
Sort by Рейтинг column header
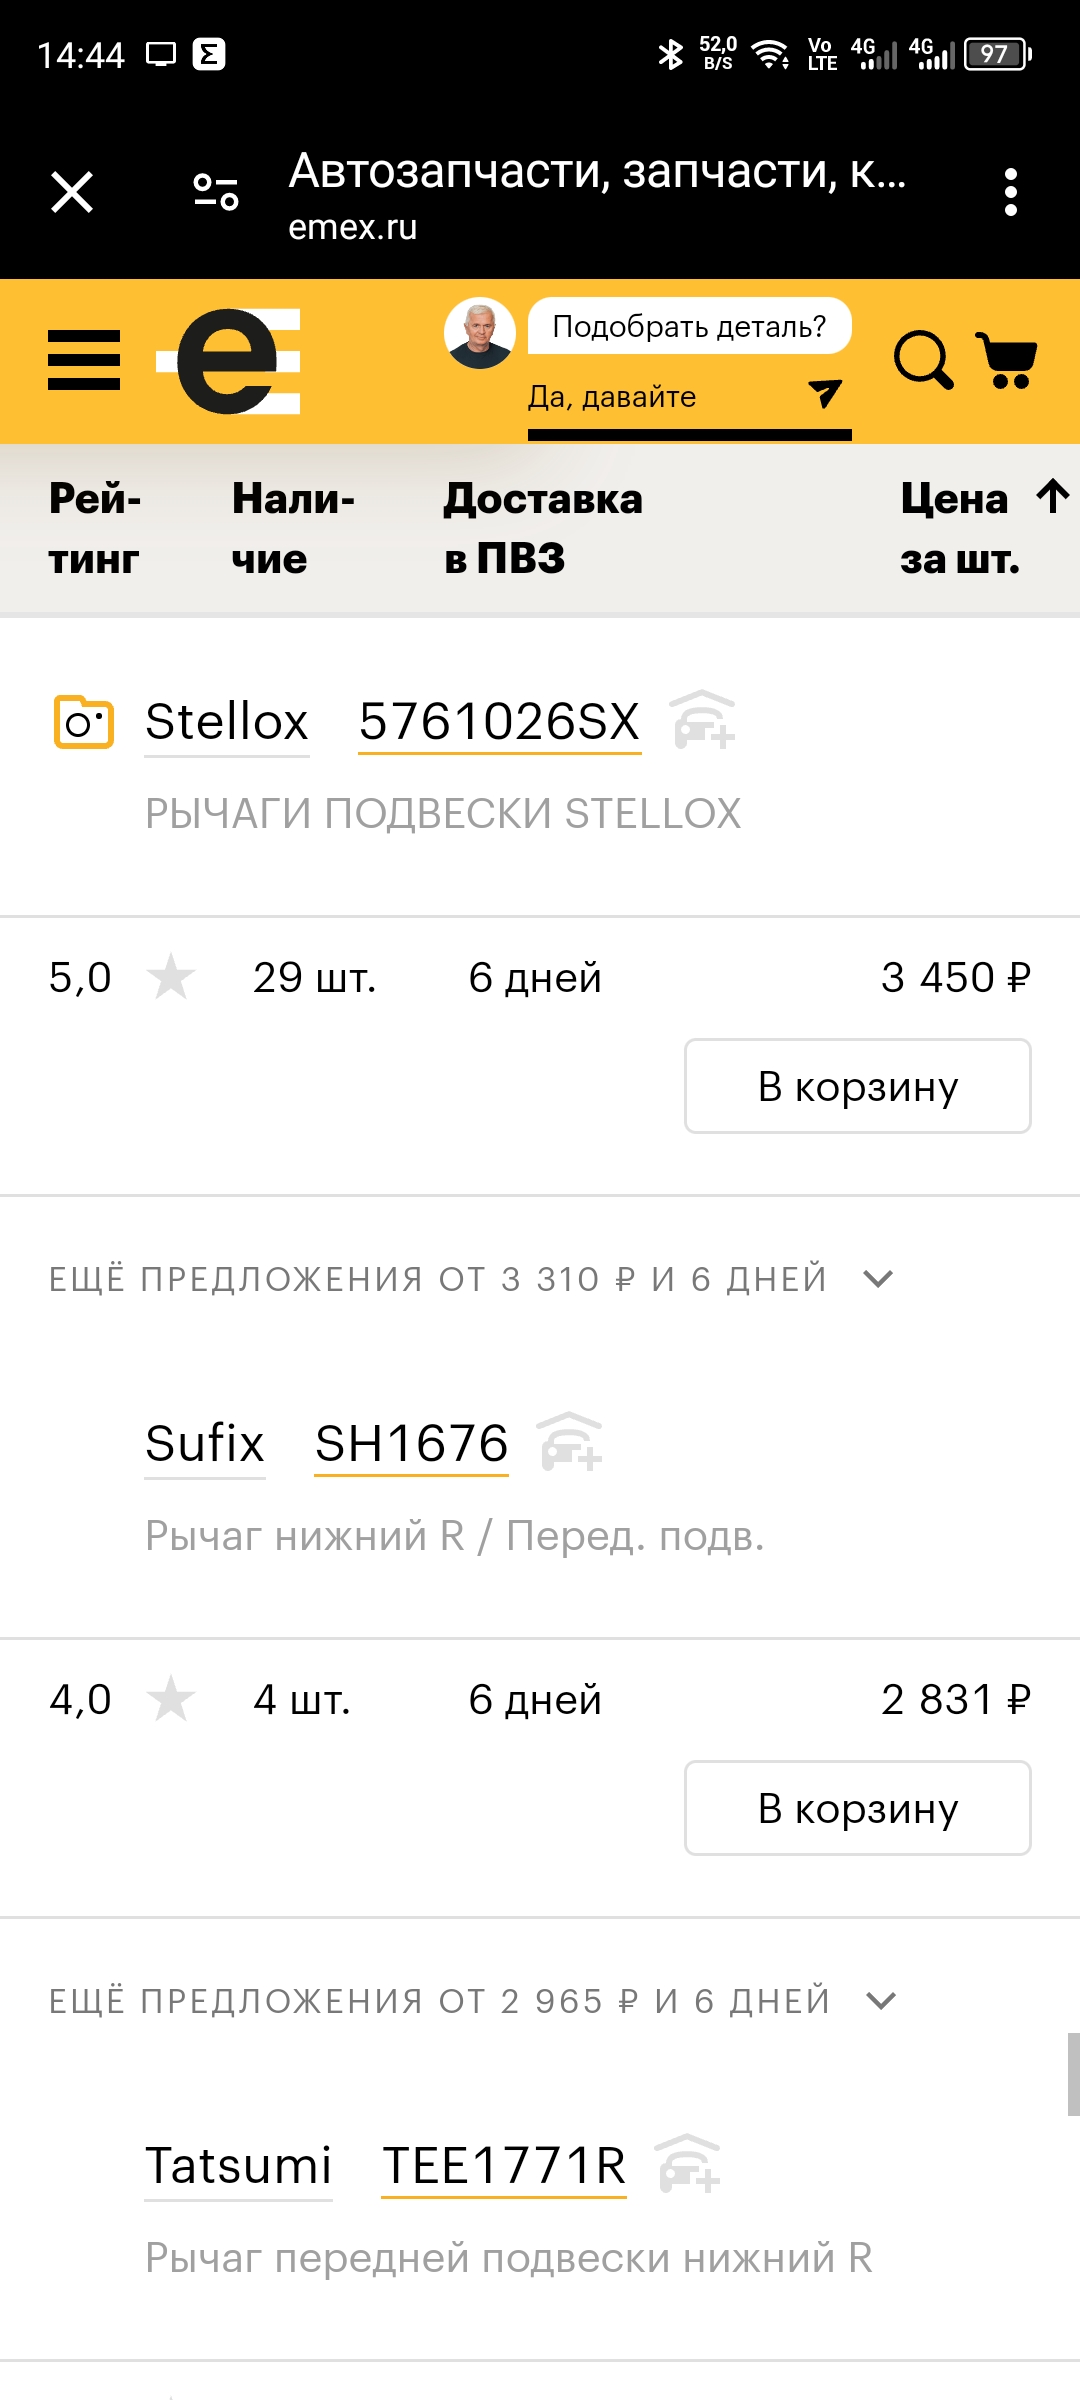(95, 528)
